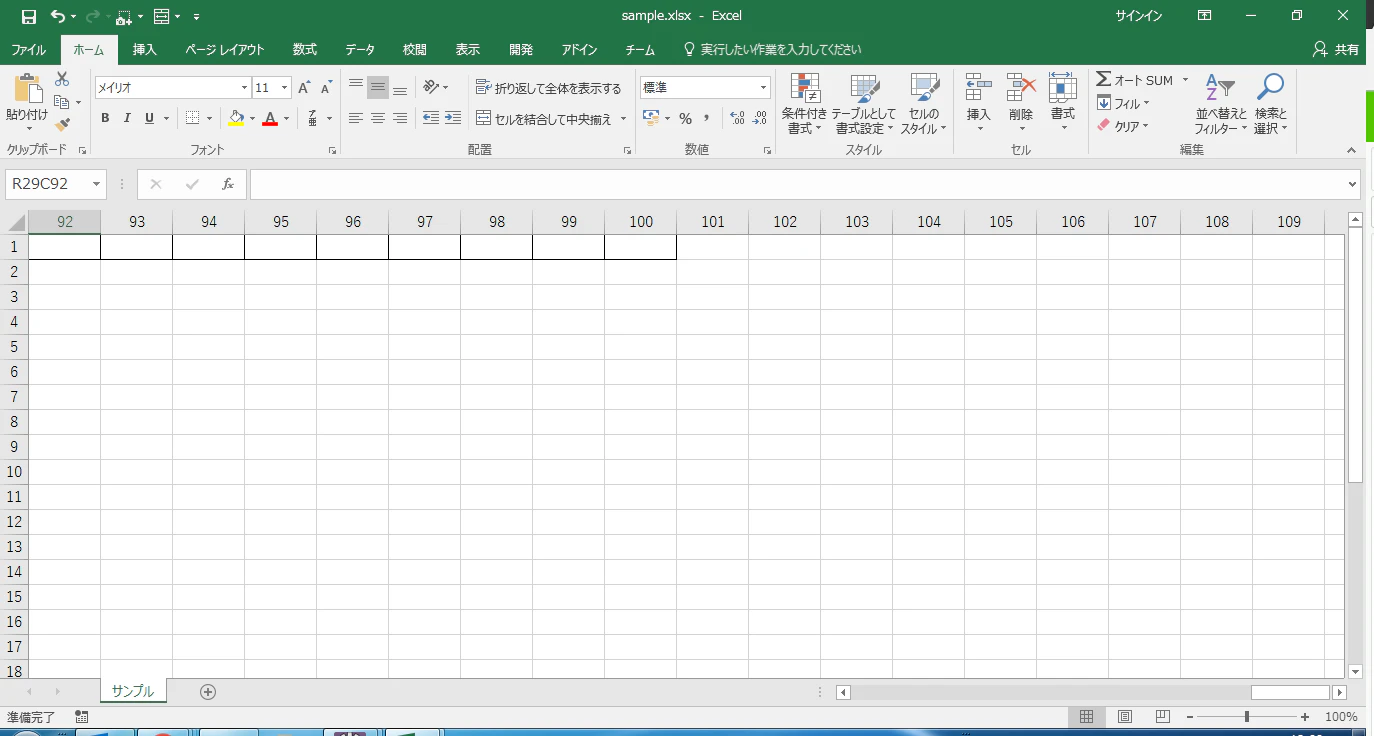The width and height of the screenshot is (1374, 736).
Task: Expand the Name Box dropdown R29C92
Action: coord(97,184)
